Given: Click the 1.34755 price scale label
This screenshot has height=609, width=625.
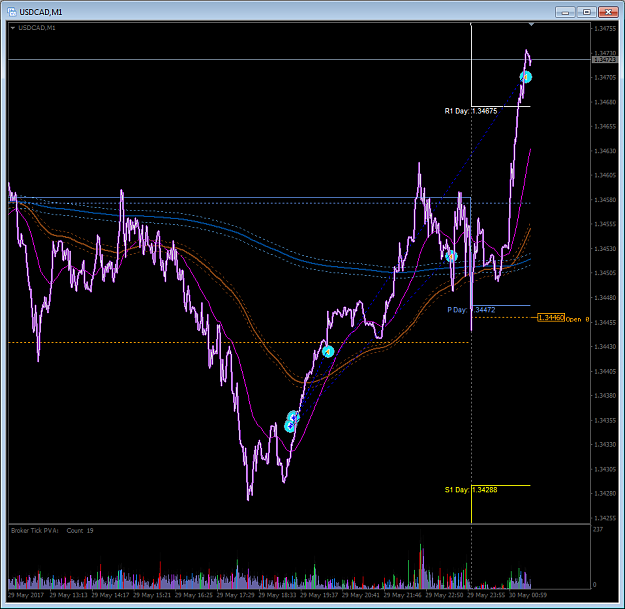Looking at the screenshot, I should pyautogui.click(x=605, y=29).
